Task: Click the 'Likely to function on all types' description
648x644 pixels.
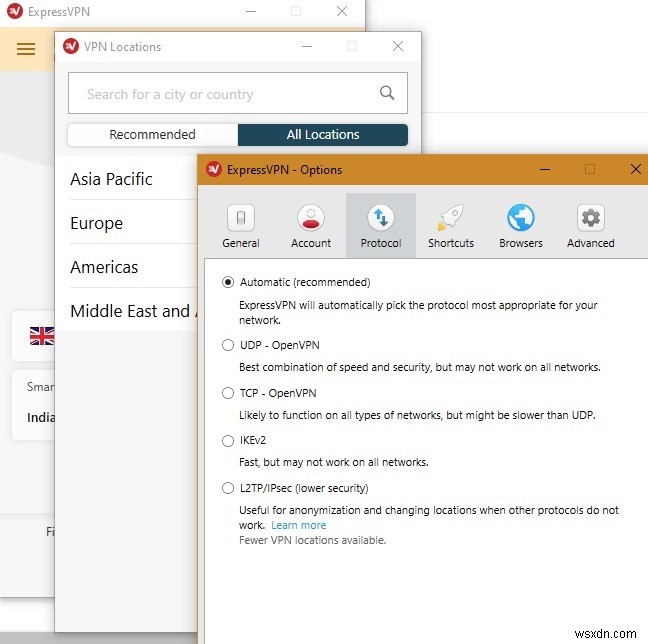Action: click(417, 415)
